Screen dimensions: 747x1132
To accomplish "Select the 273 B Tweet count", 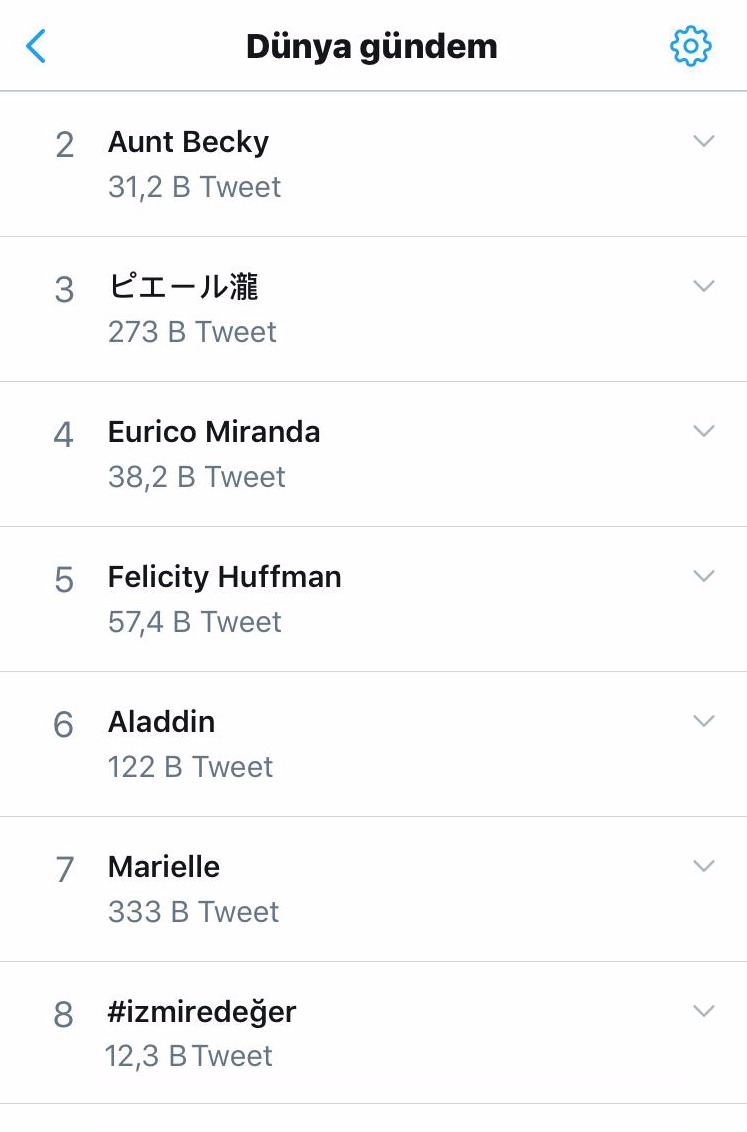I will [x=192, y=332].
